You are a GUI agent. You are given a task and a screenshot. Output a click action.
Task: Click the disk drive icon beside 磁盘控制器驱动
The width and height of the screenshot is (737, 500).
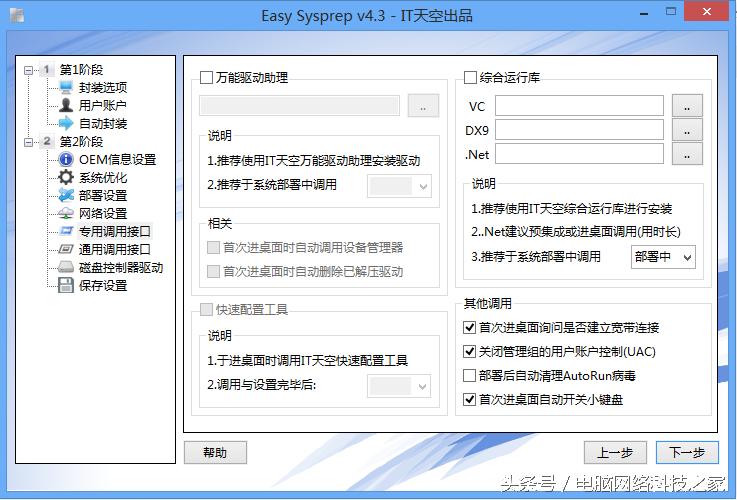click(x=66, y=267)
